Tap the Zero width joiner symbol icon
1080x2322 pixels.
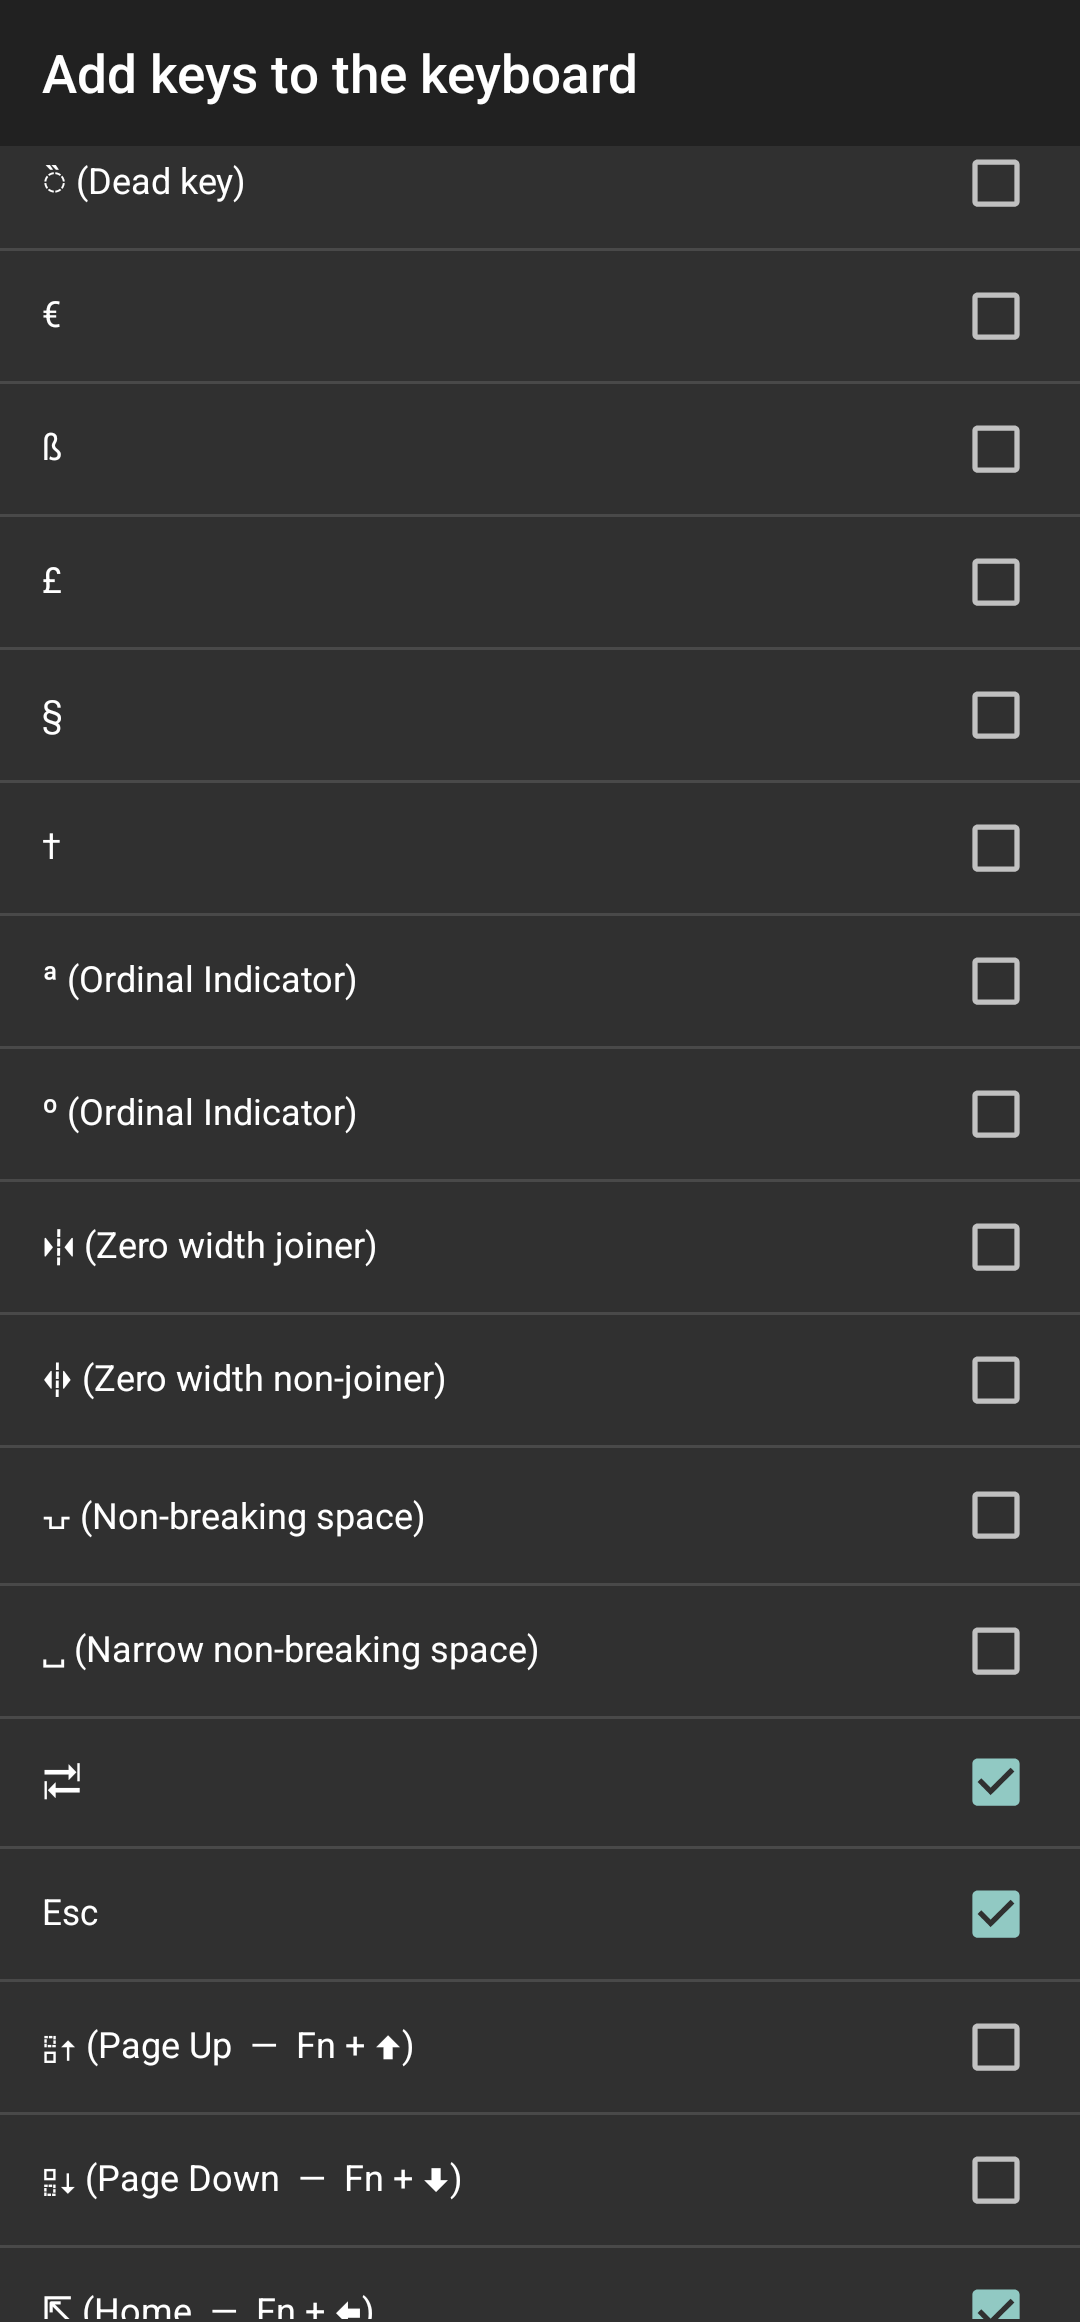point(58,1247)
